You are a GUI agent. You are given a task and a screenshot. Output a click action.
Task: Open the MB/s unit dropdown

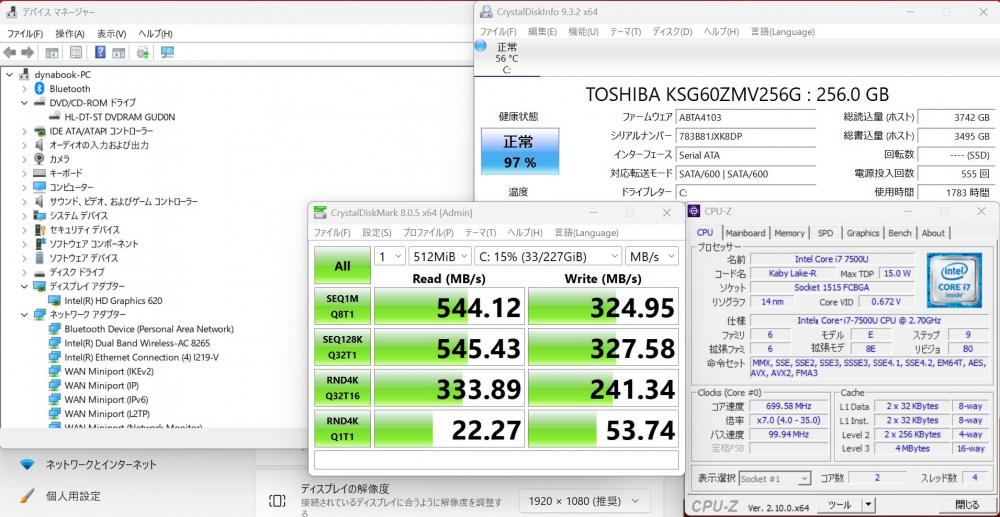pyautogui.click(x=652, y=256)
